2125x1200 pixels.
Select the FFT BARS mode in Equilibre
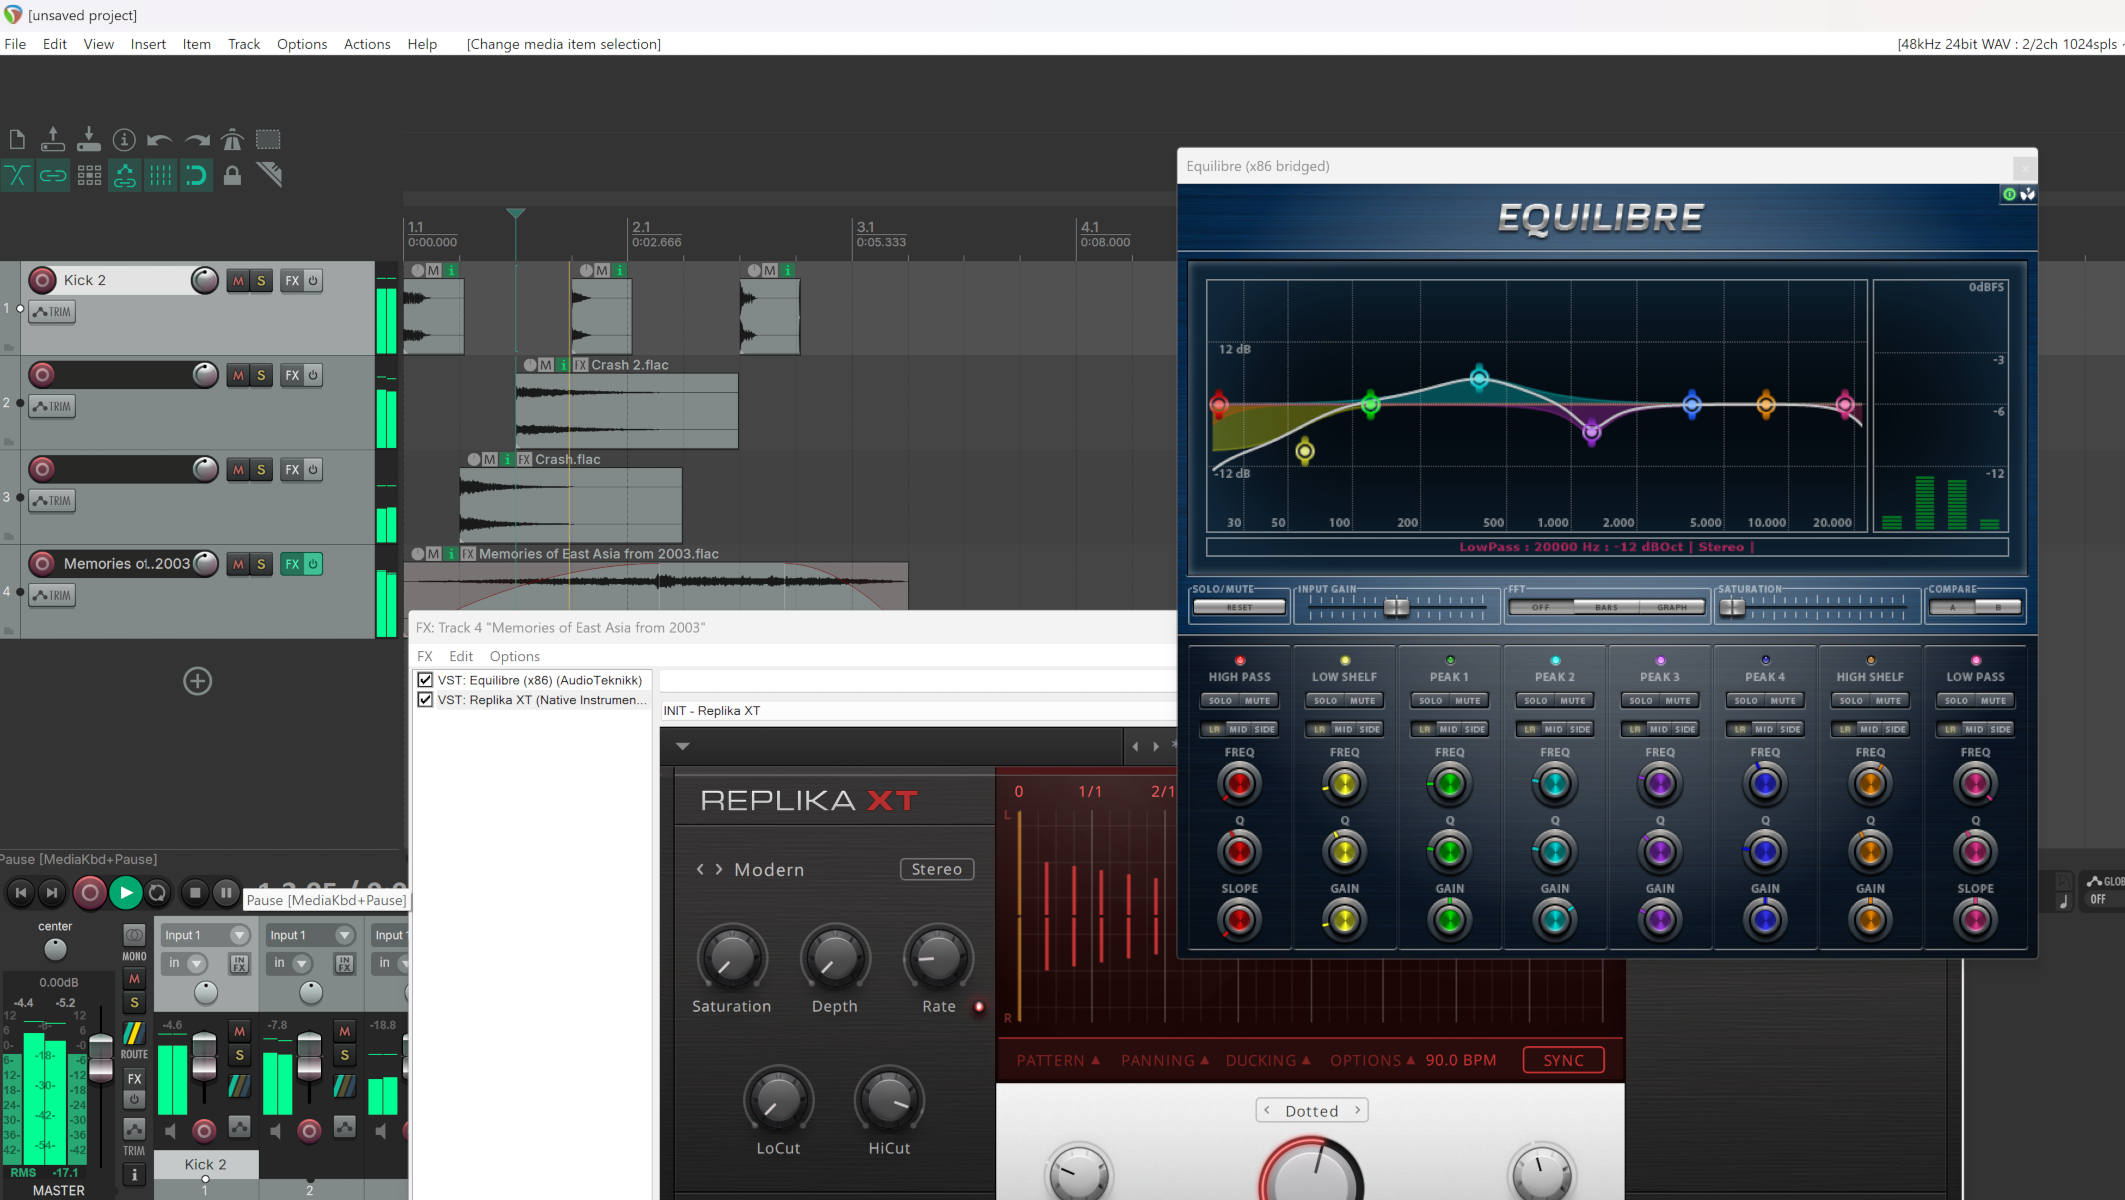click(x=1606, y=607)
